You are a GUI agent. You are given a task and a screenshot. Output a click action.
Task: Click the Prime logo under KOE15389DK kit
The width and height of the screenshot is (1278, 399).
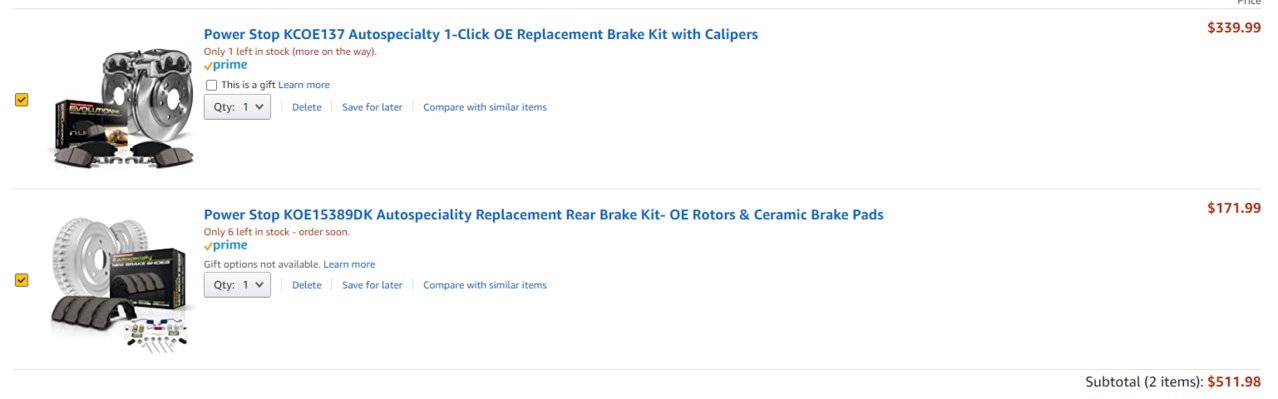coord(225,245)
